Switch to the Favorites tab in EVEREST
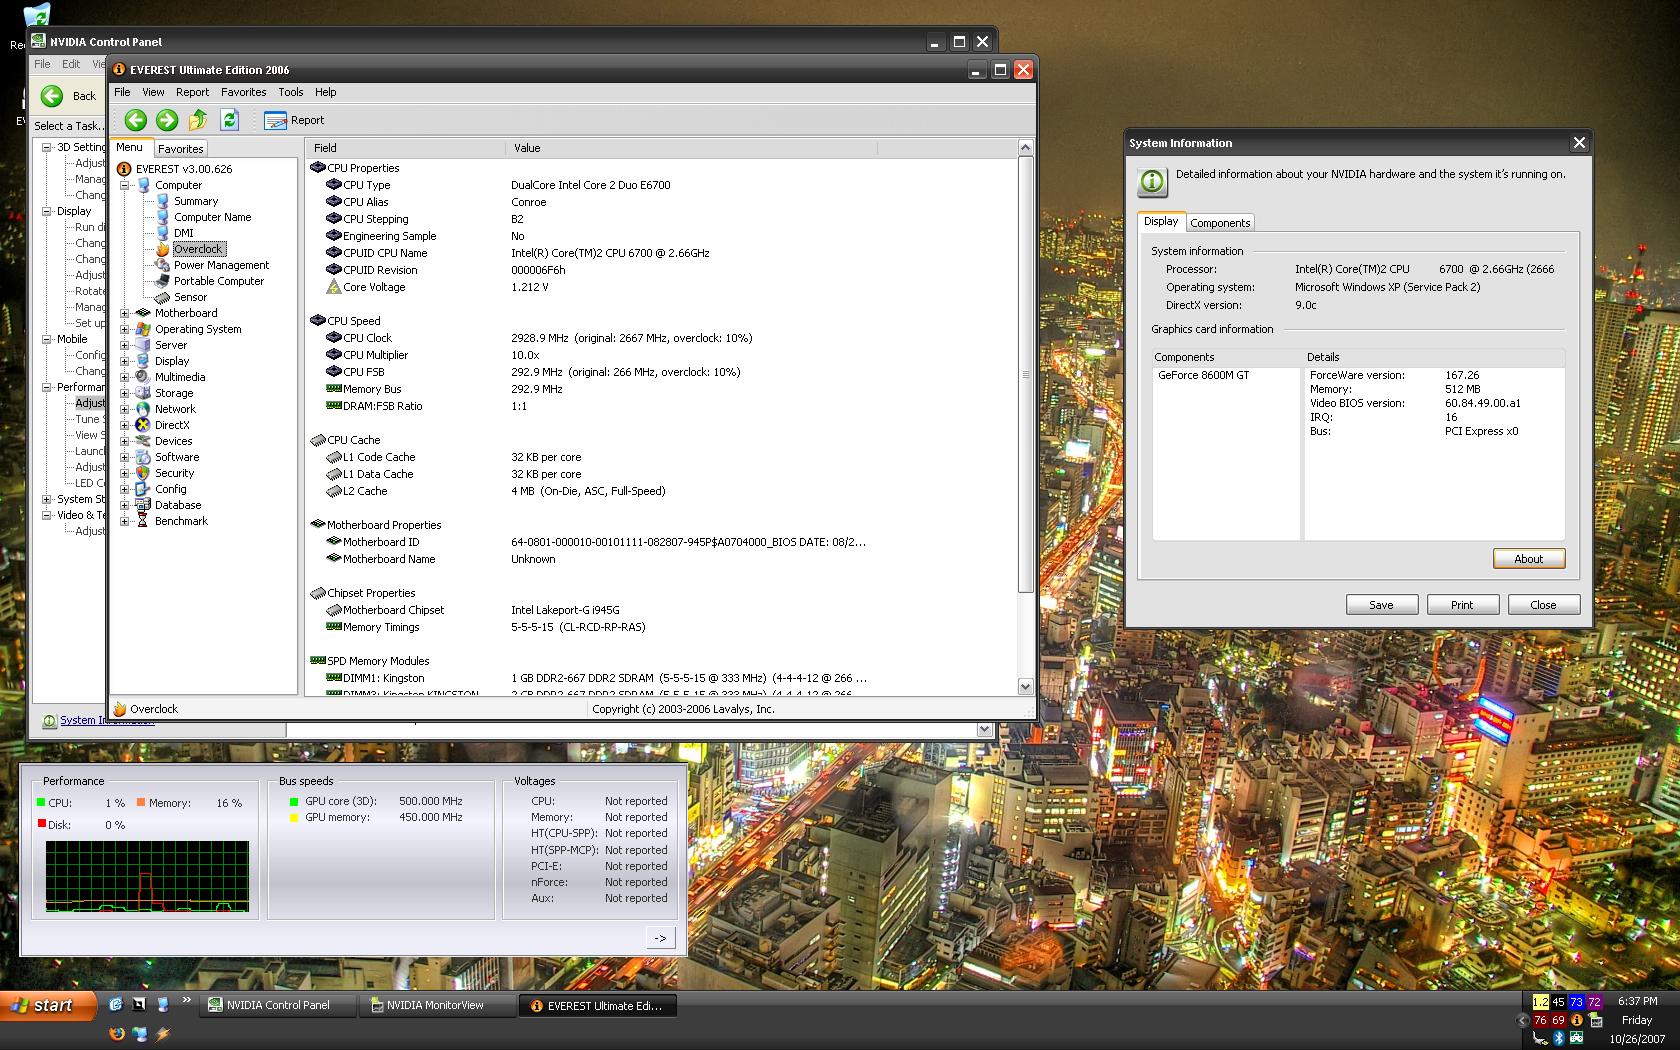This screenshot has height=1050, width=1680. (x=180, y=148)
